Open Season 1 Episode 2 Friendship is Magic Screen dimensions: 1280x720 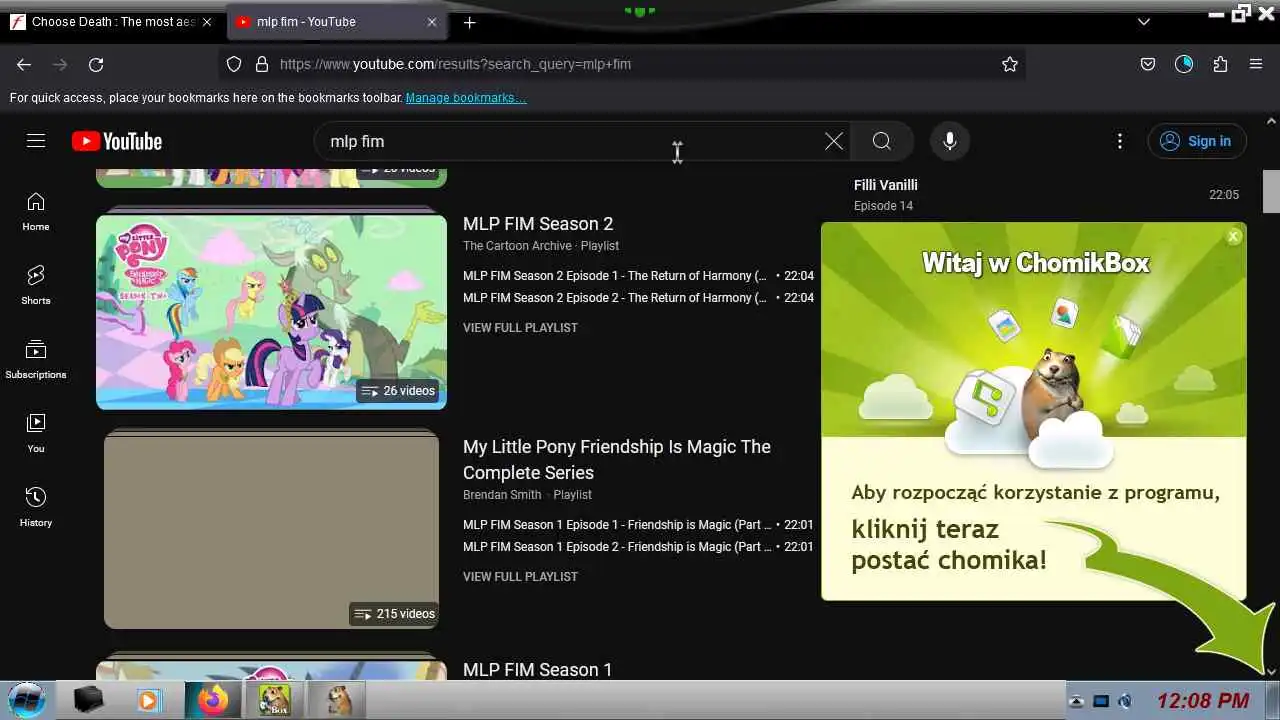638,547
